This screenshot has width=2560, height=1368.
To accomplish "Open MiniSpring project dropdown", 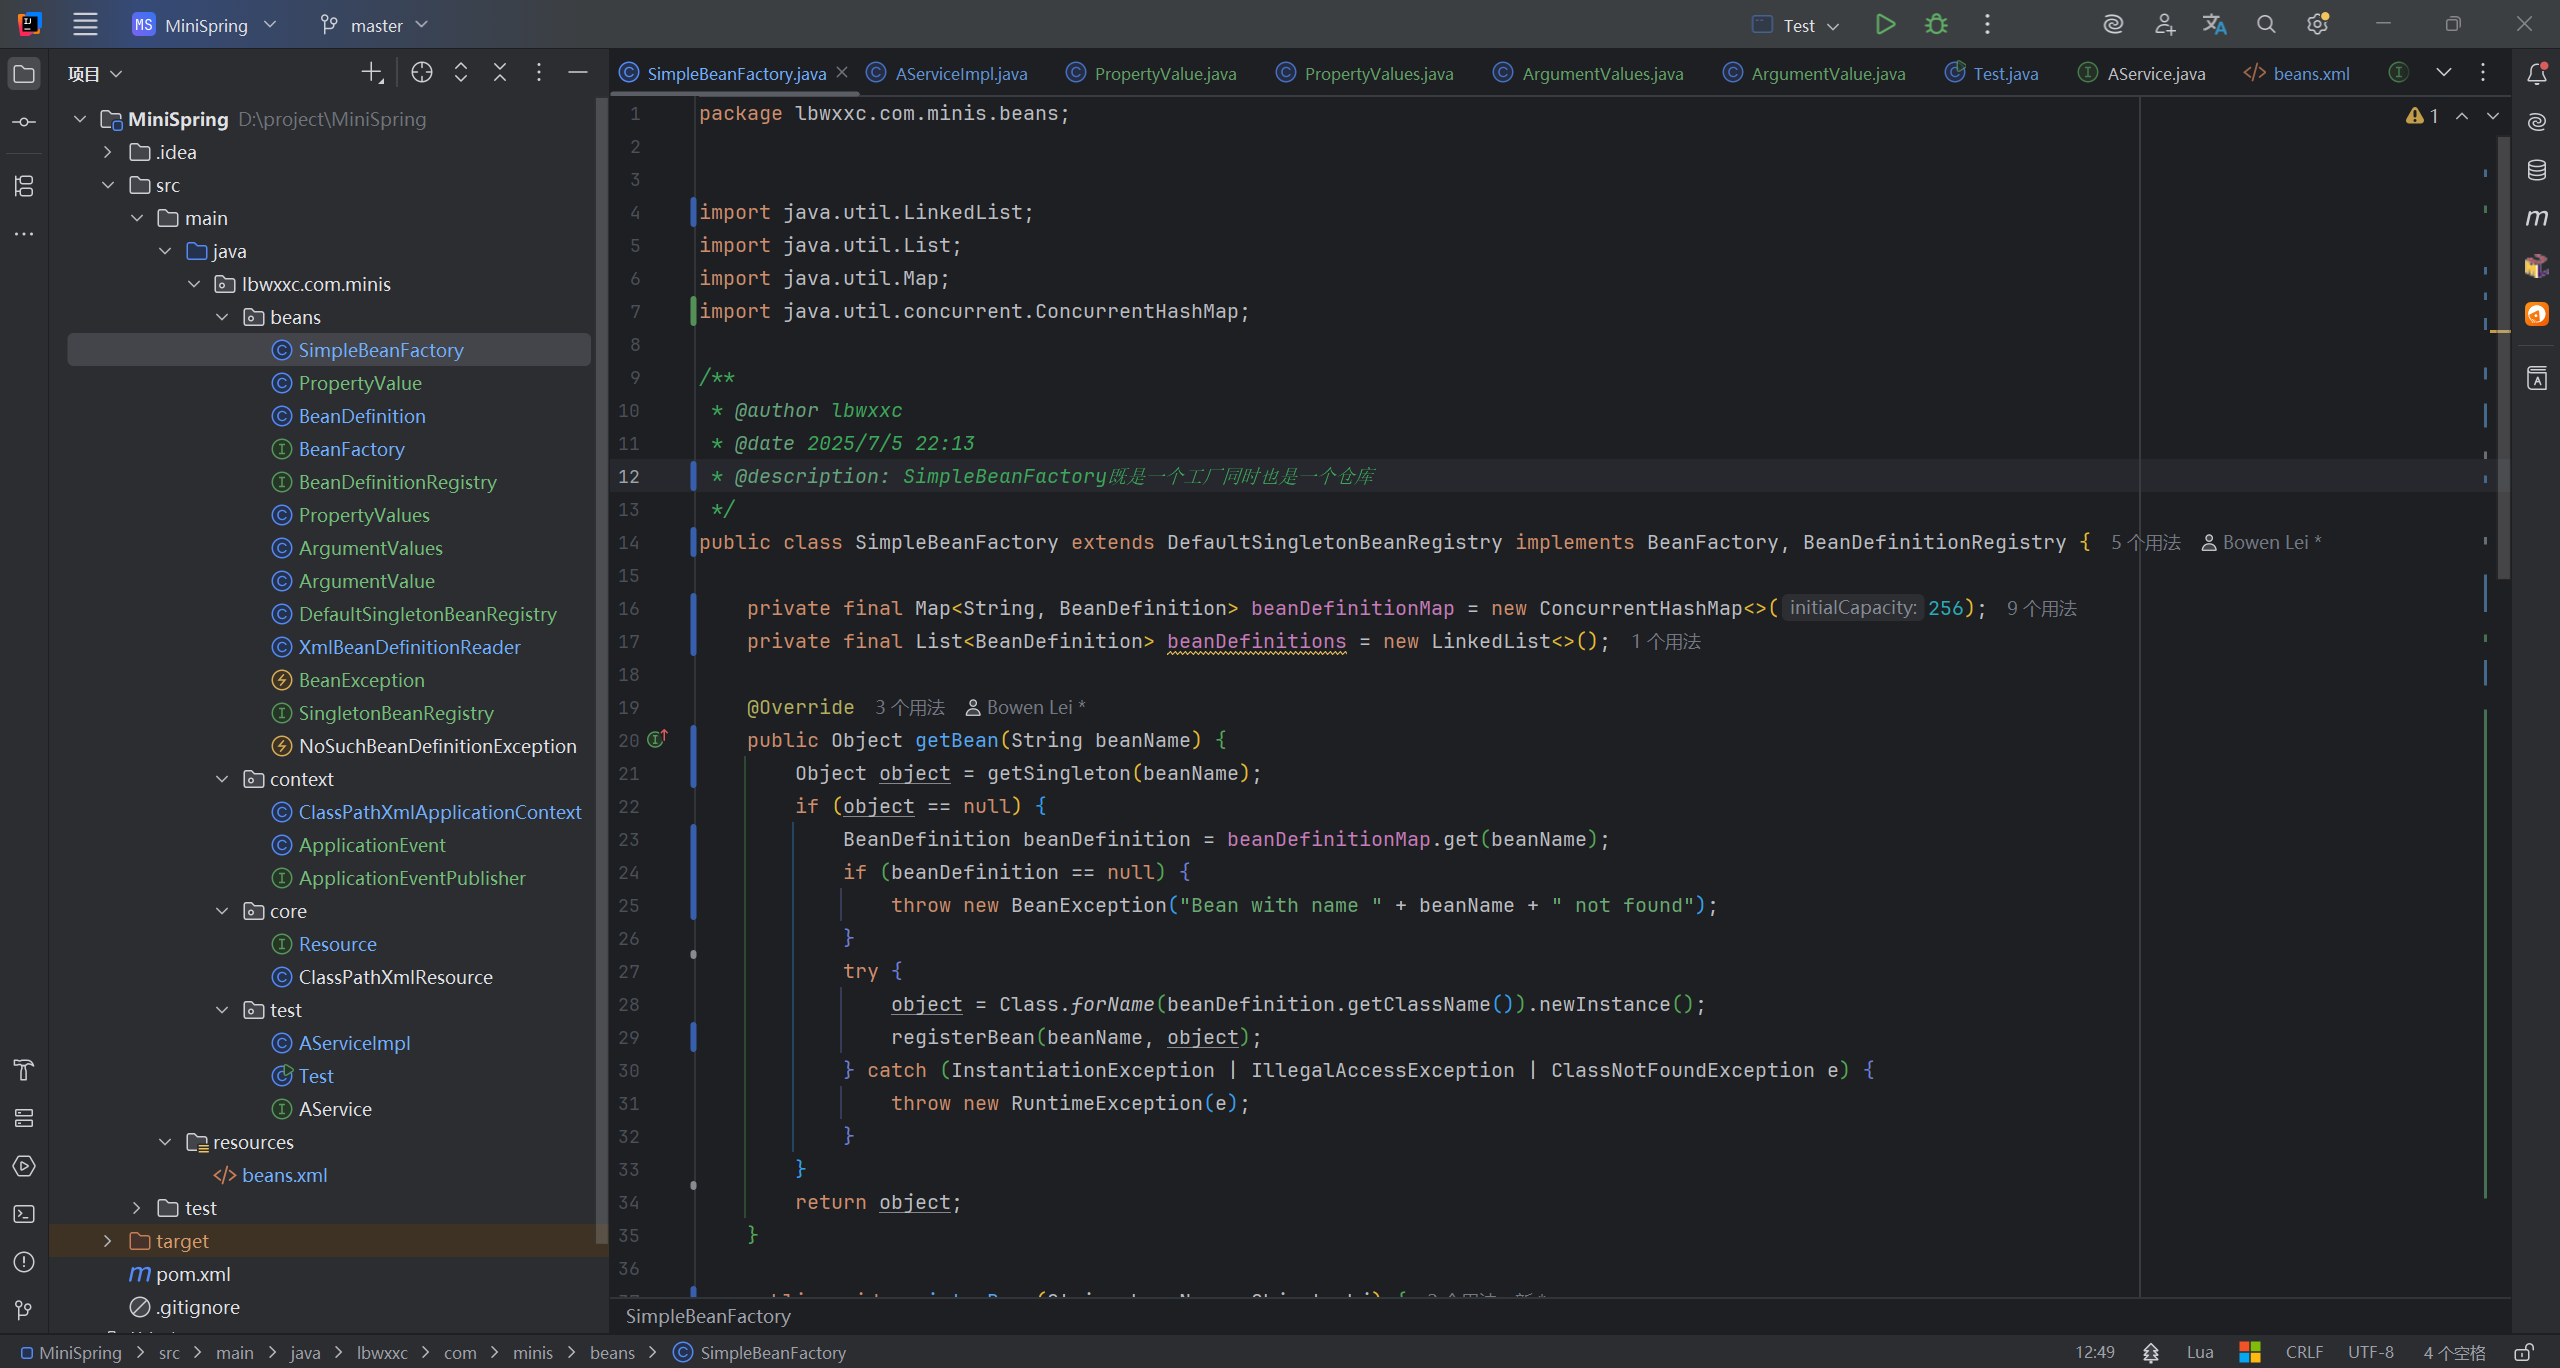I will click(x=205, y=24).
